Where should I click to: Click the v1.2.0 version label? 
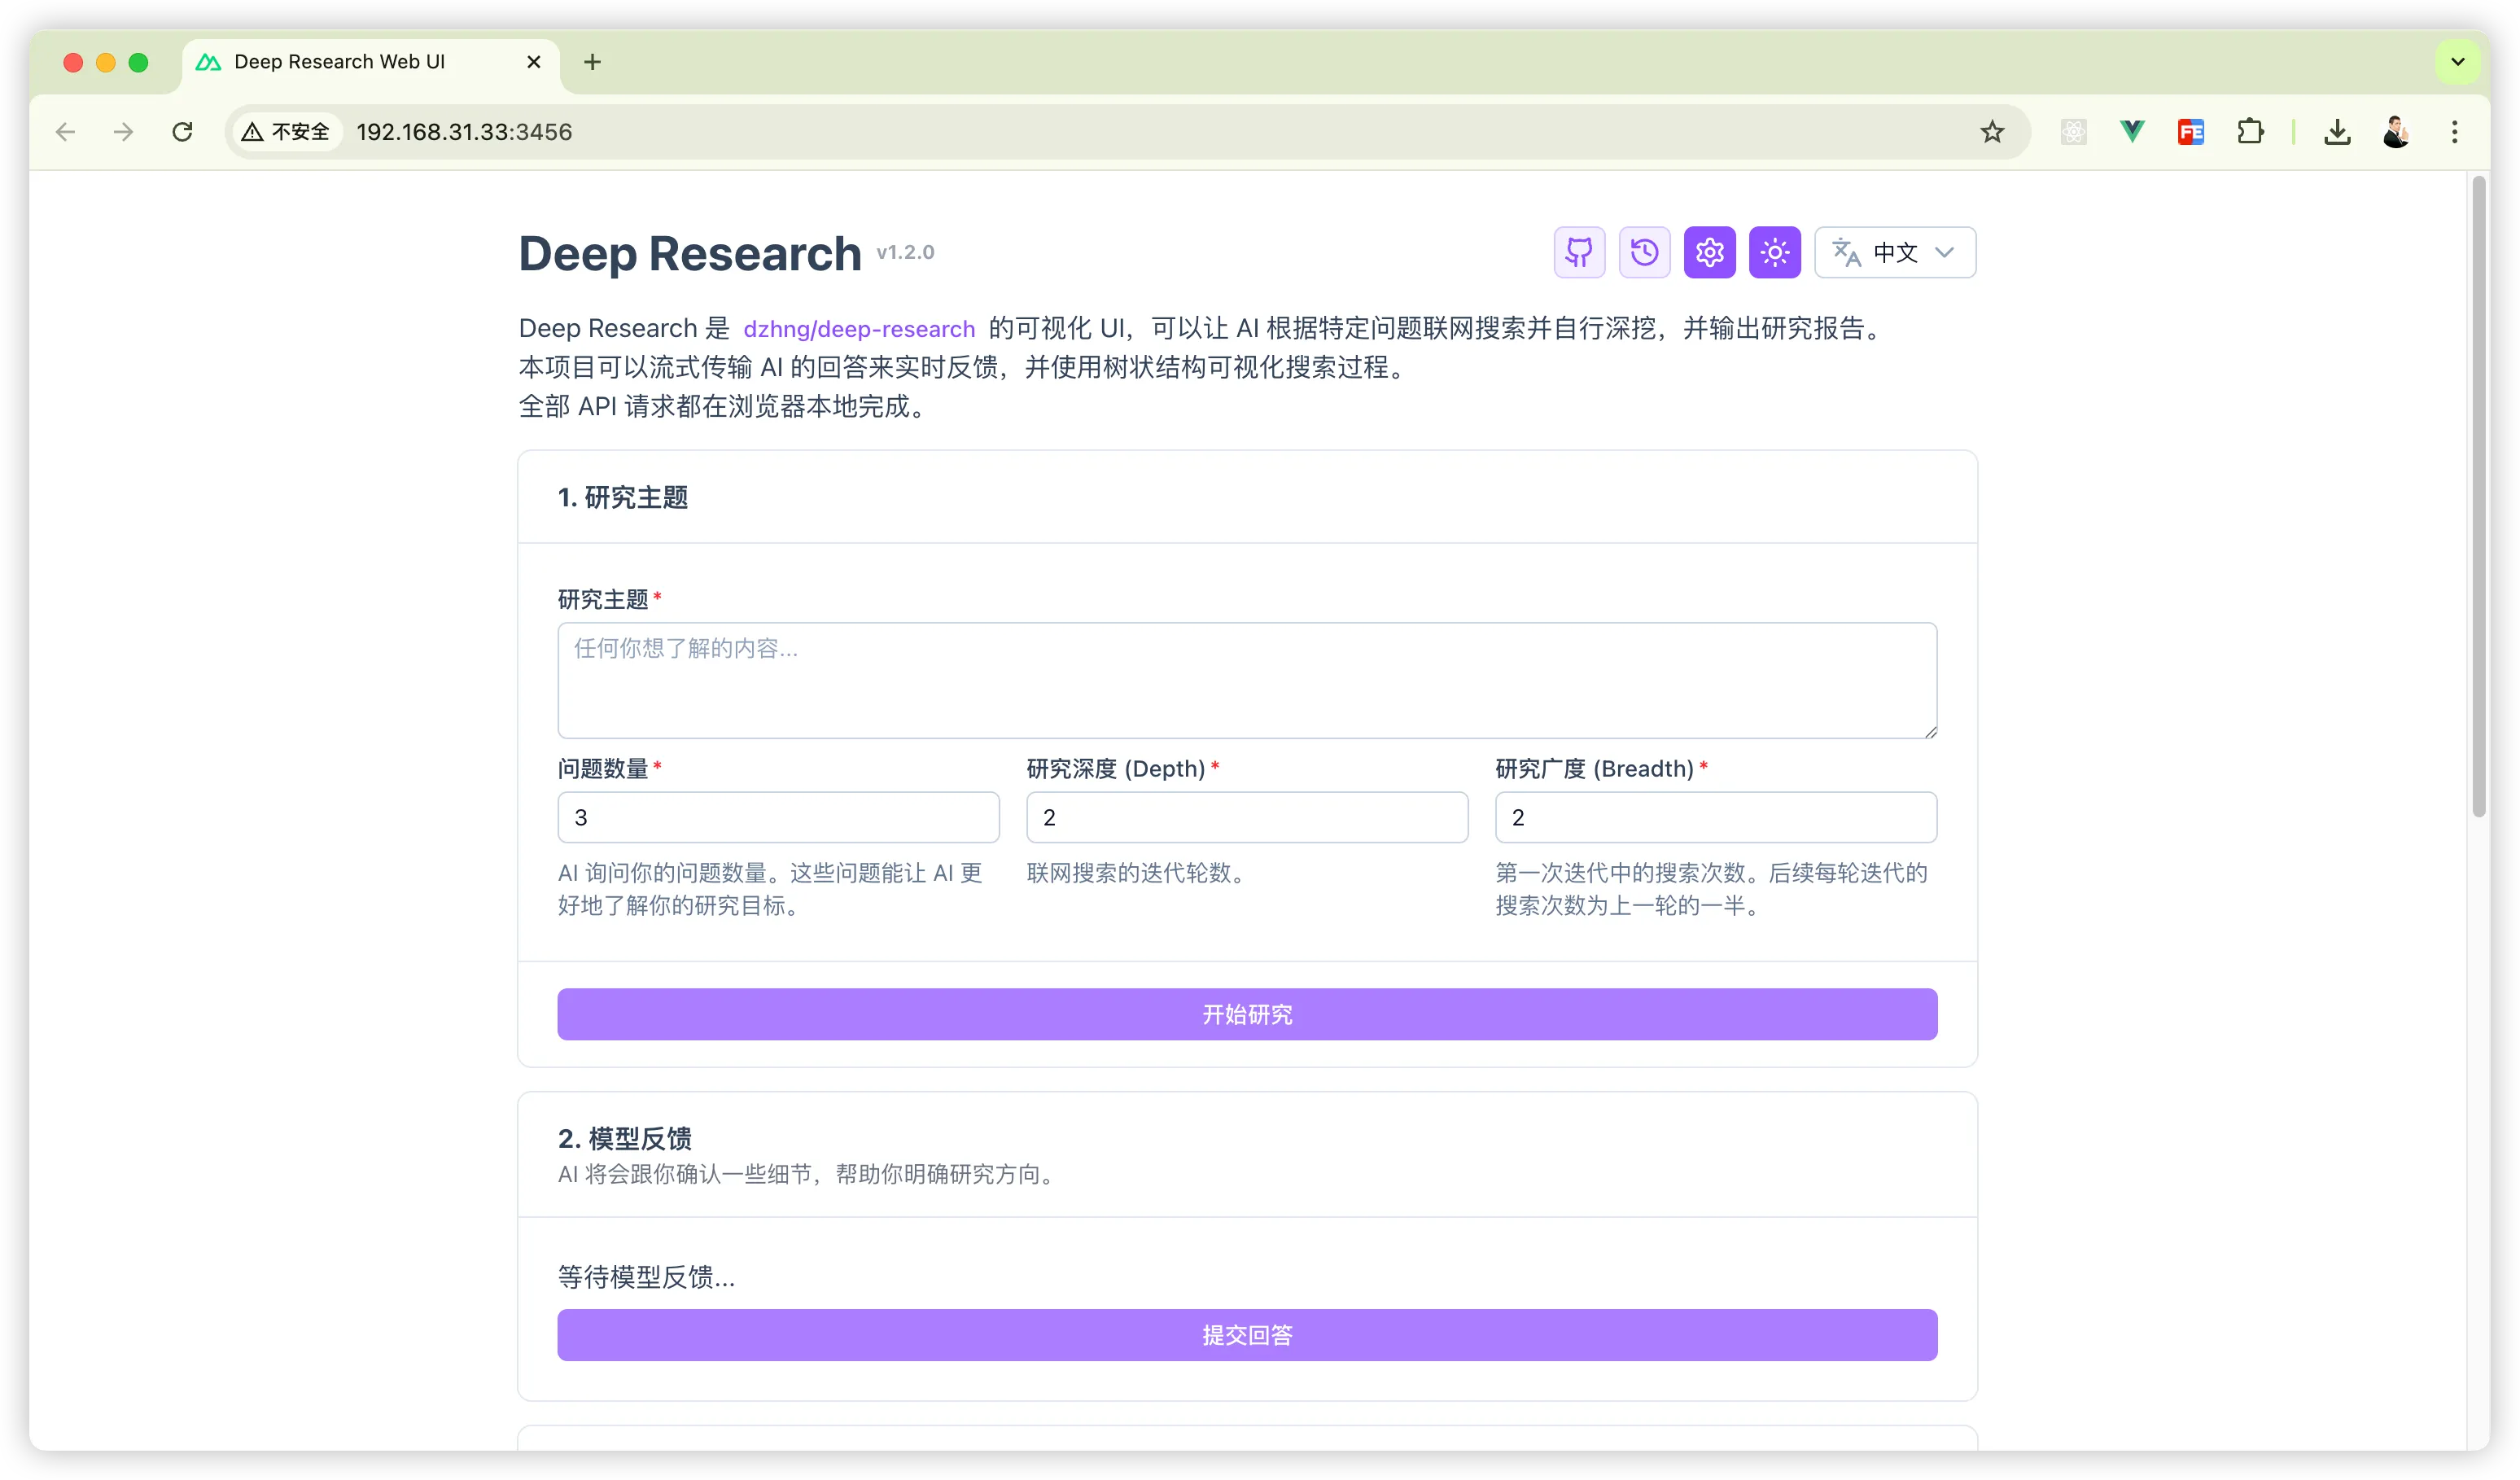[905, 253]
